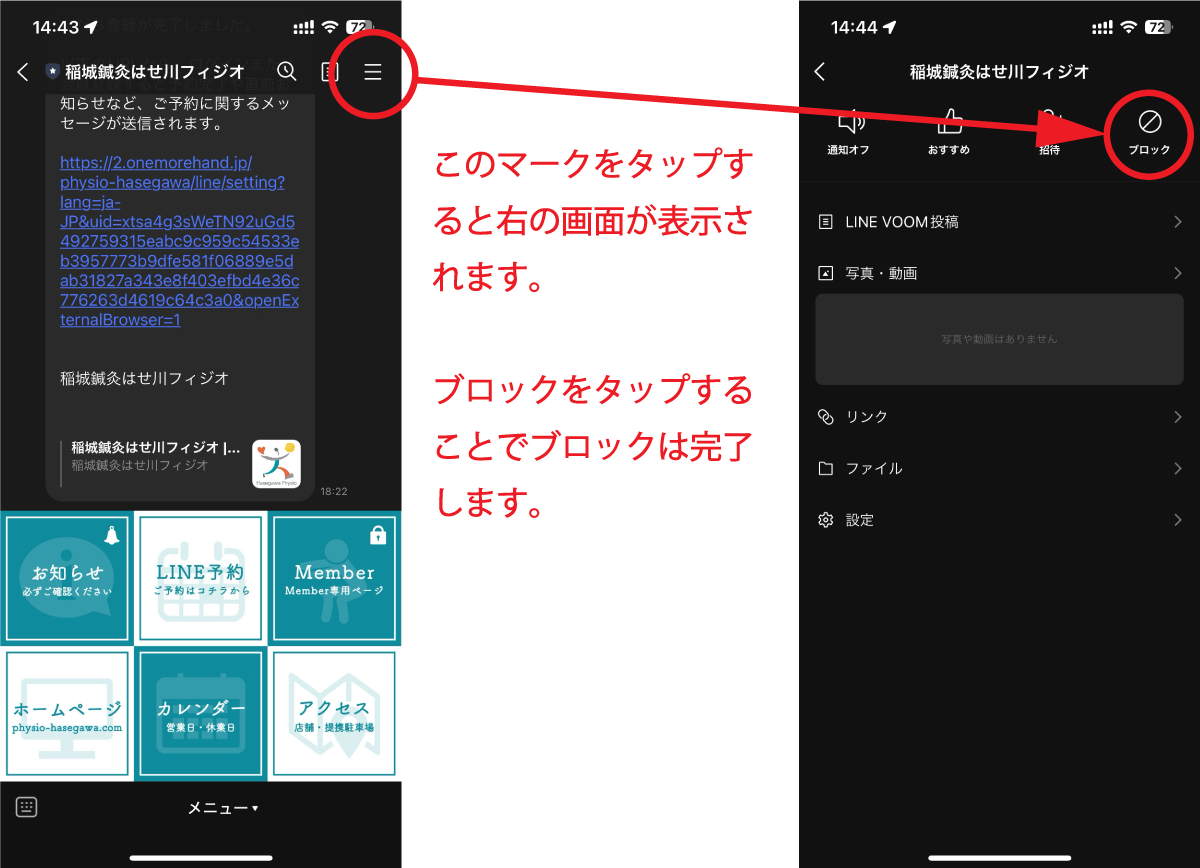Viewport: 1200px width, 868px height.
Task: Open the search icon in the chat header
Action: coord(287,71)
